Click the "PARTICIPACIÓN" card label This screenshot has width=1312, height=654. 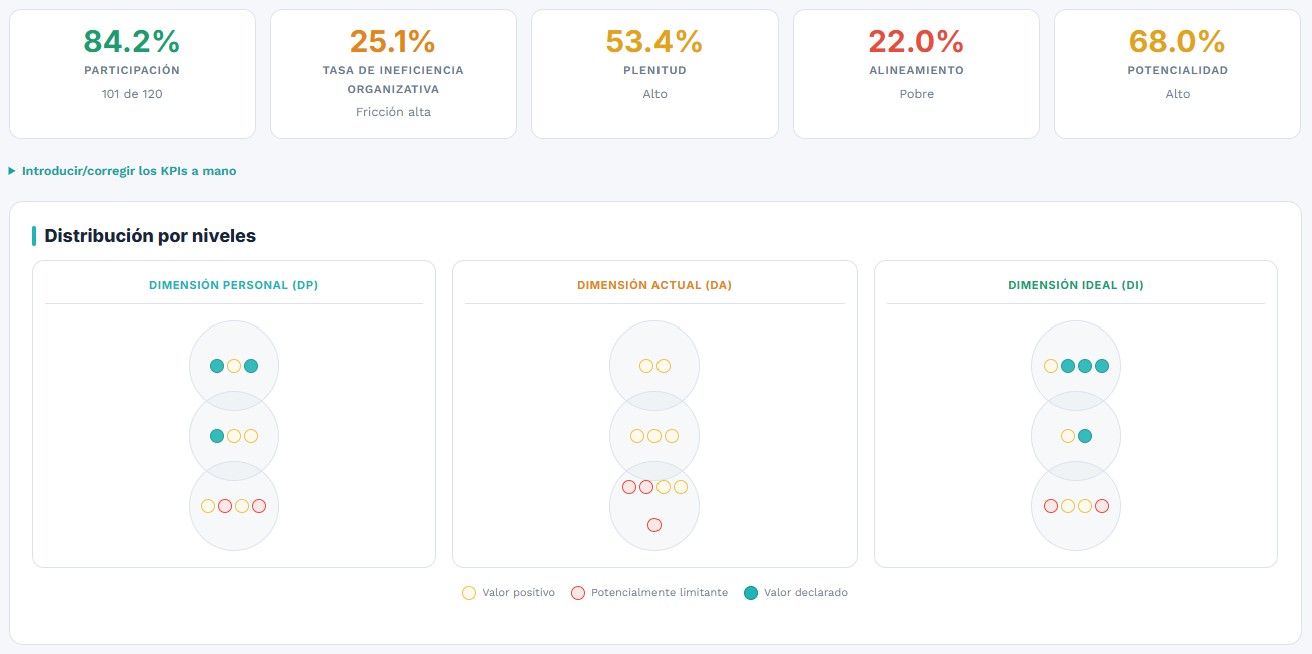click(x=132, y=71)
